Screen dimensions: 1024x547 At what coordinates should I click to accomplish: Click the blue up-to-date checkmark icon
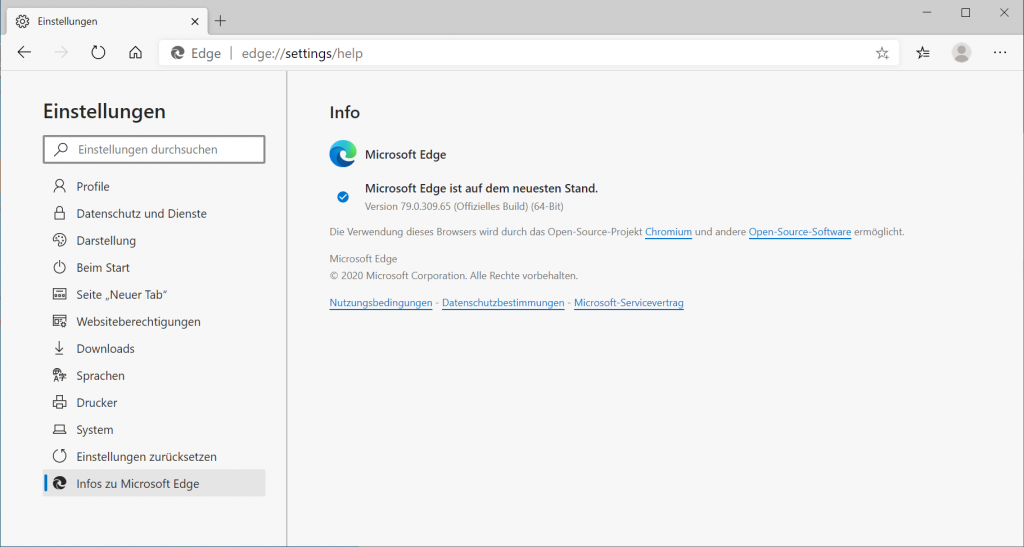pos(343,196)
